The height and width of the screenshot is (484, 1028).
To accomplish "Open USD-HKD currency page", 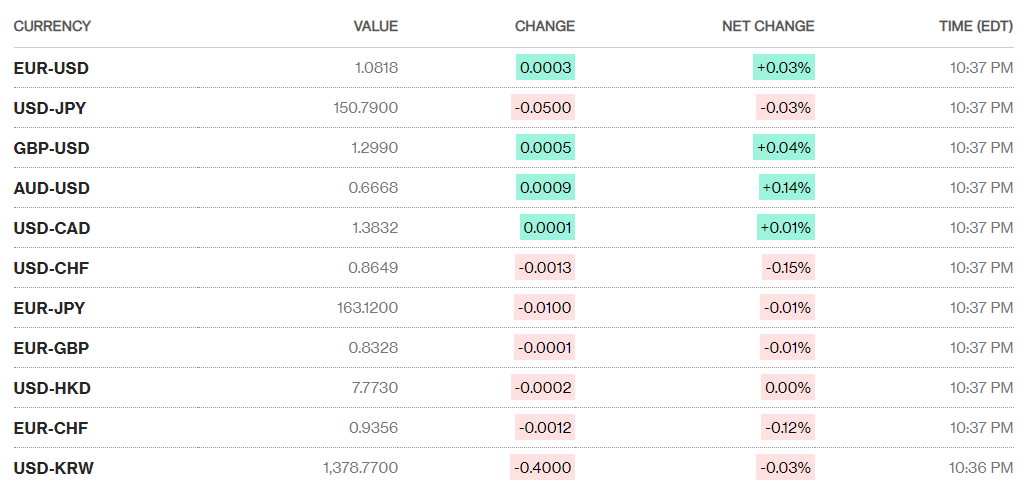I will point(52,388).
